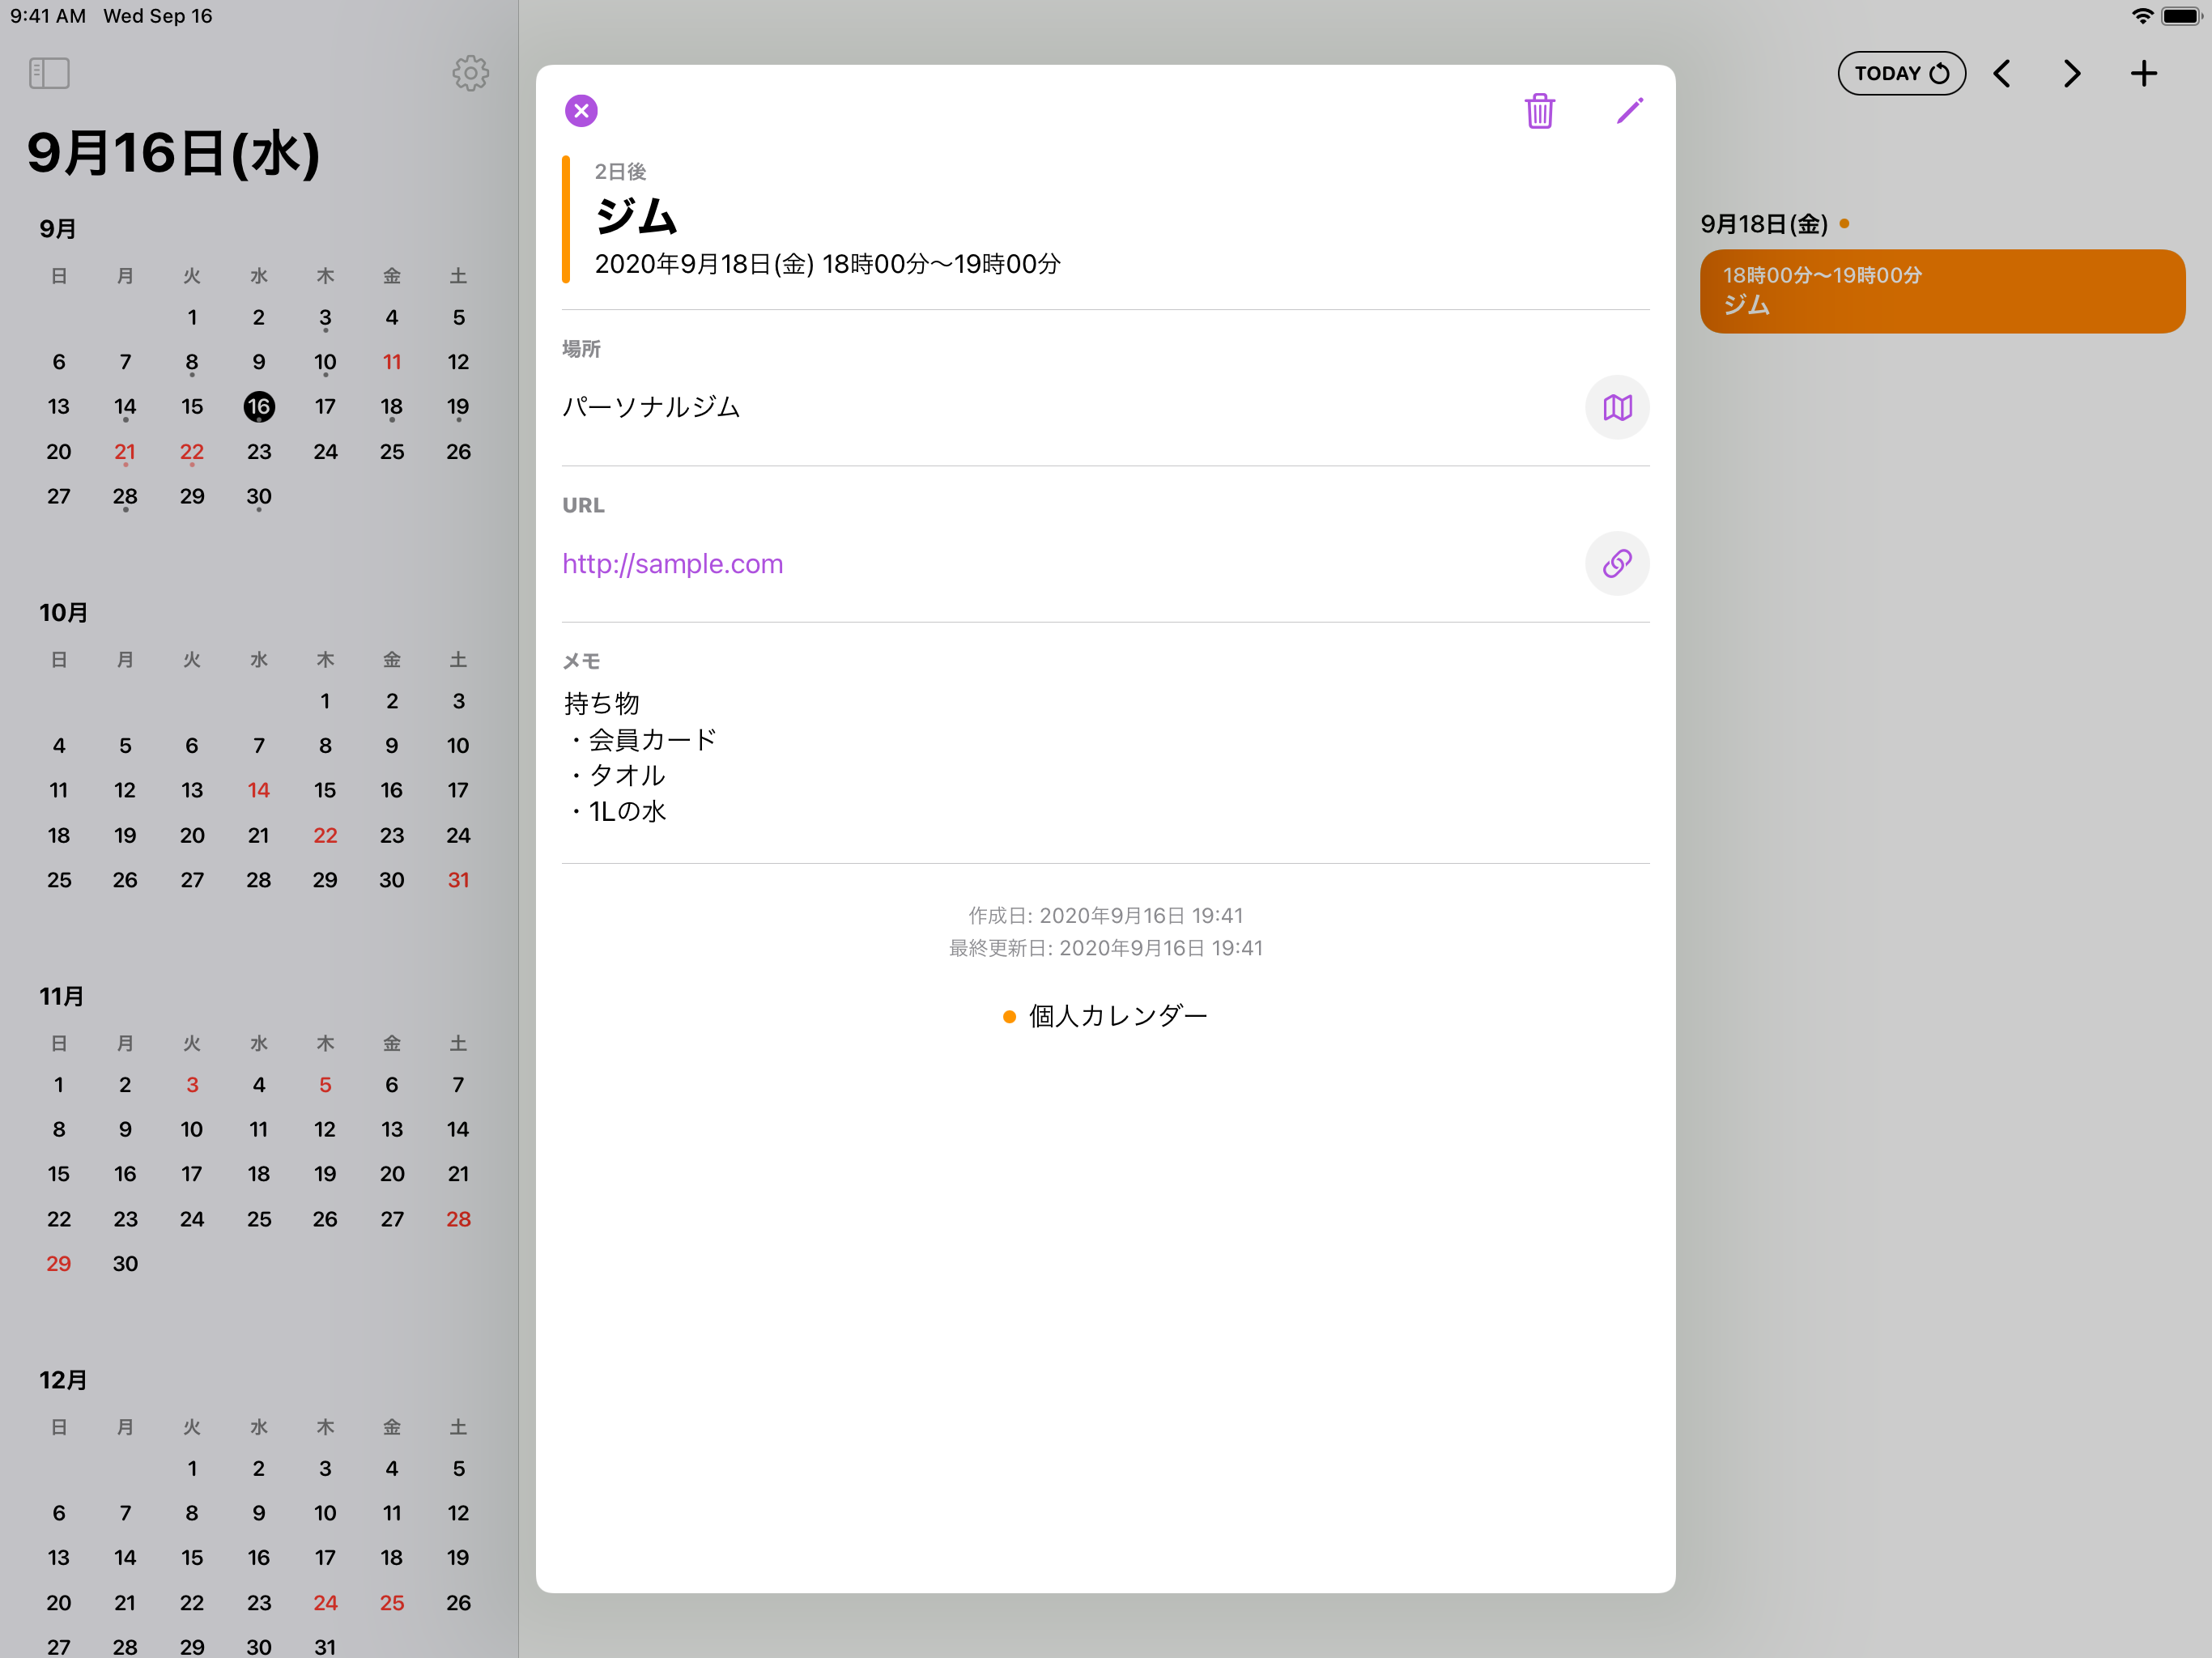Go to previous period with left chevron

pos(2004,73)
